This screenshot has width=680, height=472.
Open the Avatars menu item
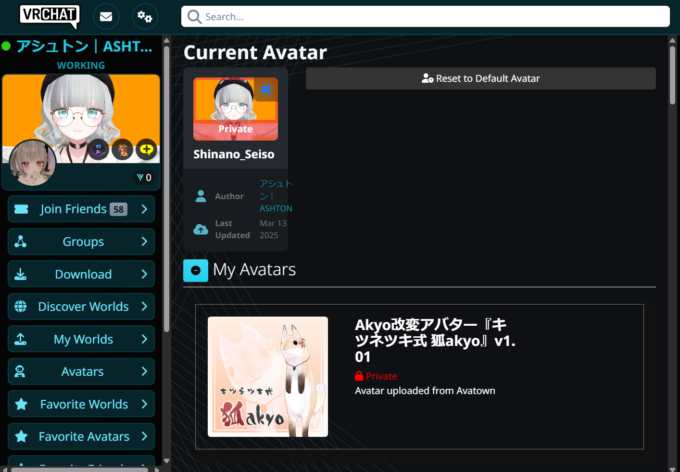coord(82,371)
